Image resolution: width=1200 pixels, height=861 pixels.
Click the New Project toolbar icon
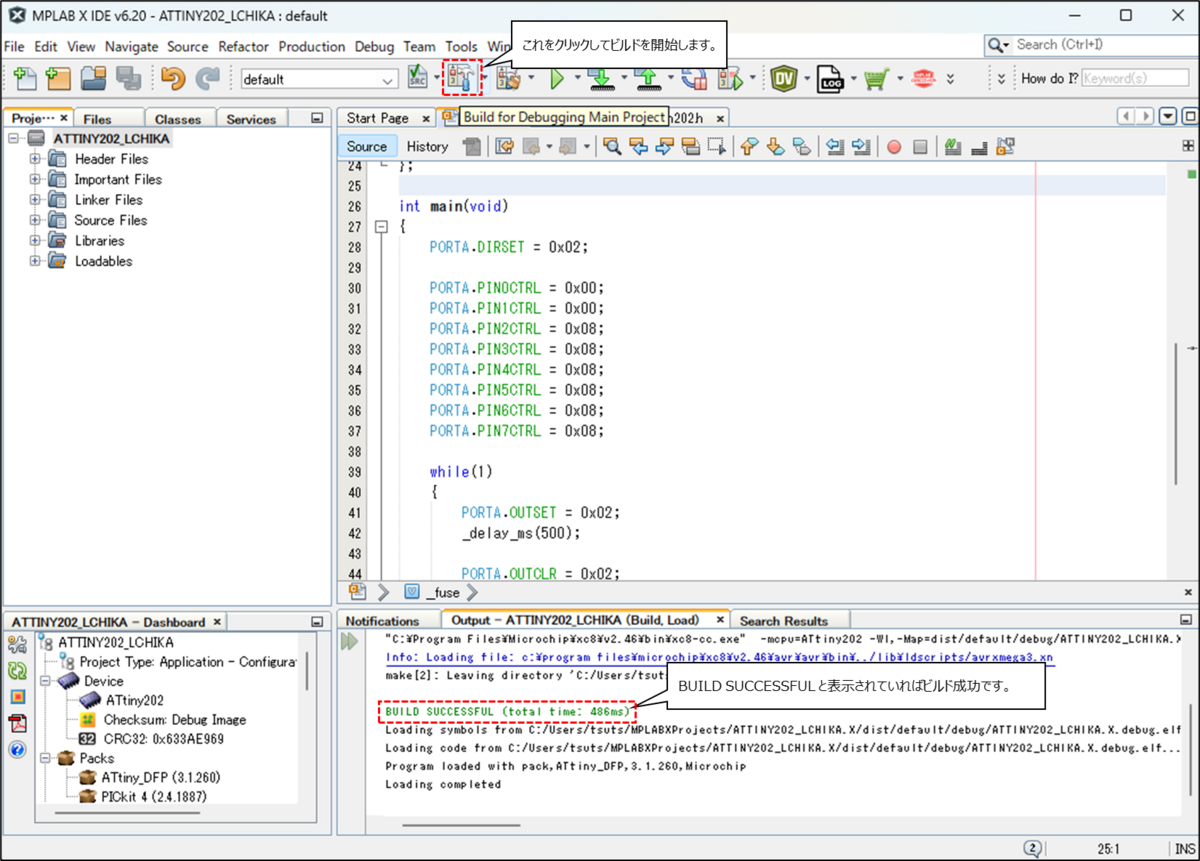pyautogui.click(x=59, y=78)
